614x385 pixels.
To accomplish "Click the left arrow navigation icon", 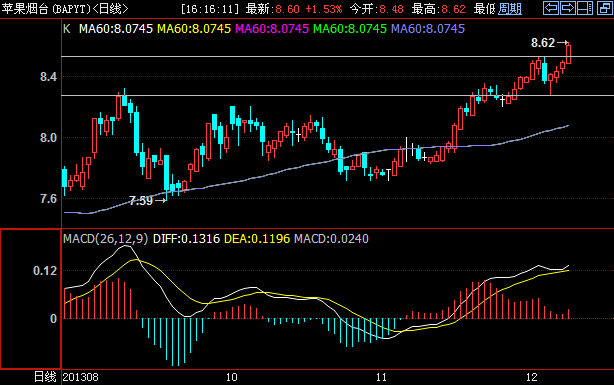I will click(x=551, y=8).
